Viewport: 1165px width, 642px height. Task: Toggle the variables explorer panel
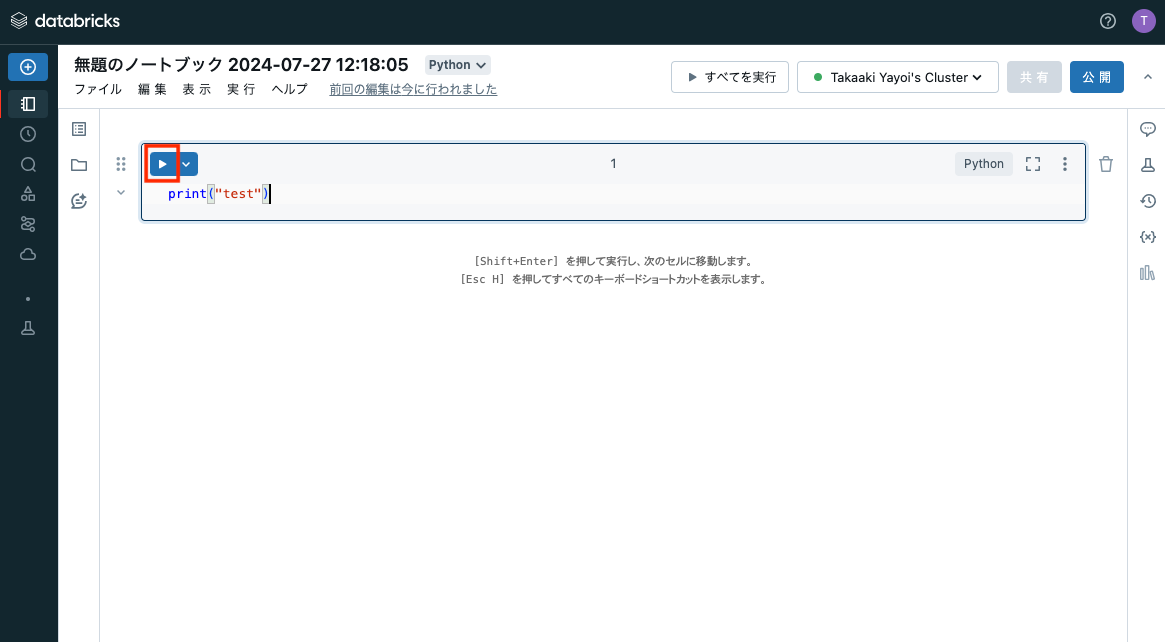coord(1147,237)
